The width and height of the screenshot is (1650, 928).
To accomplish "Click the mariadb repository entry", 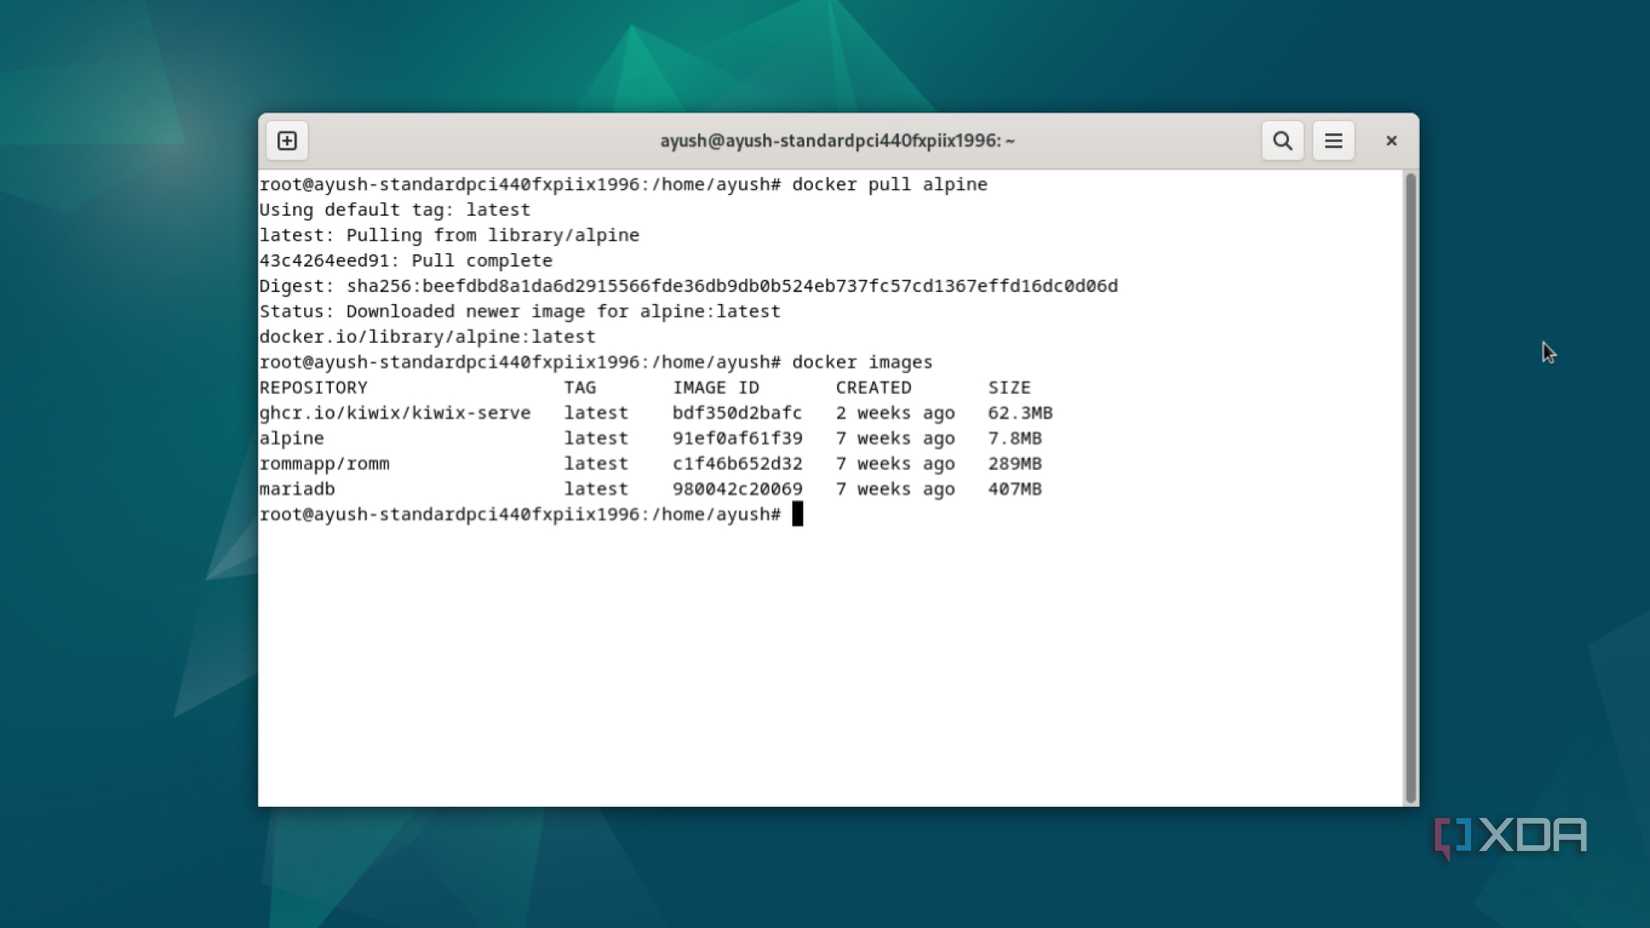I will 297,489.
